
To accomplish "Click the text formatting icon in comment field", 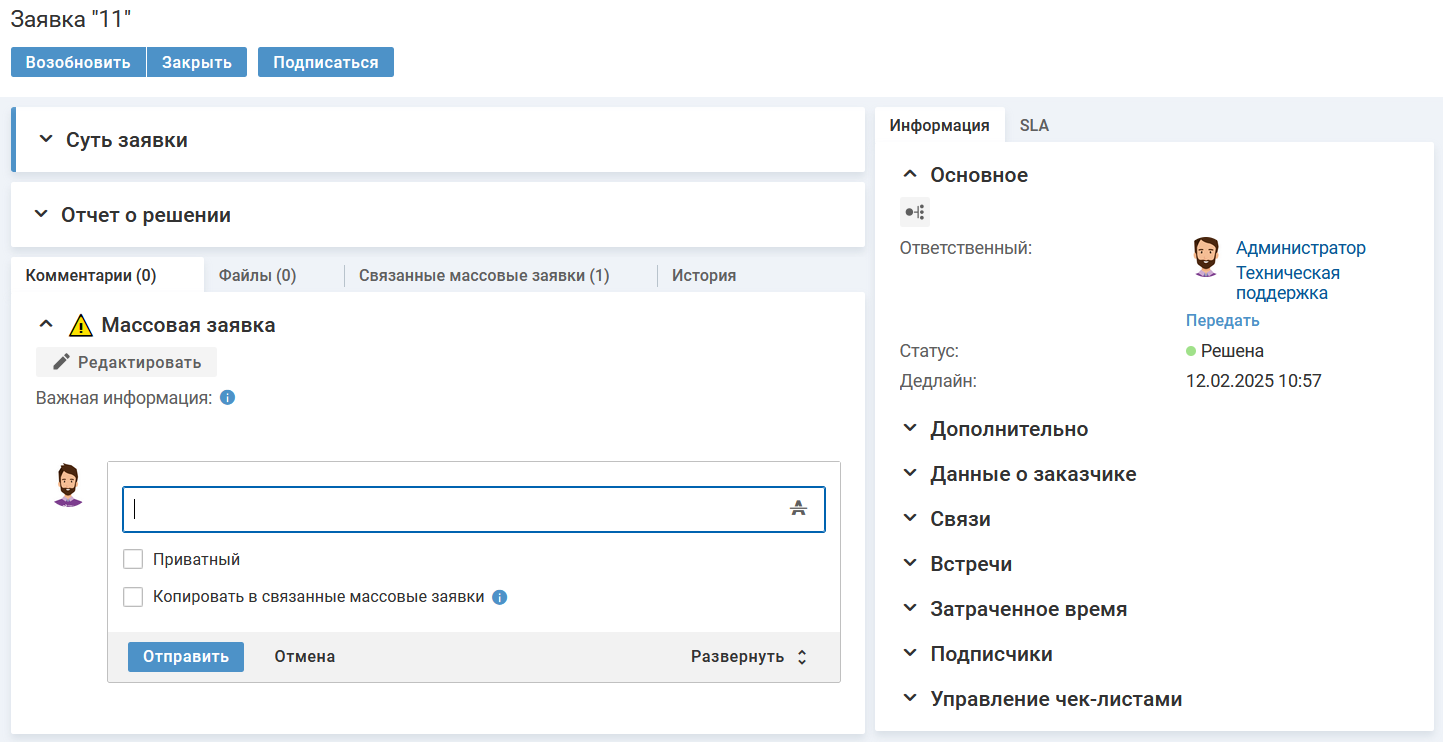I will tap(797, 509).
